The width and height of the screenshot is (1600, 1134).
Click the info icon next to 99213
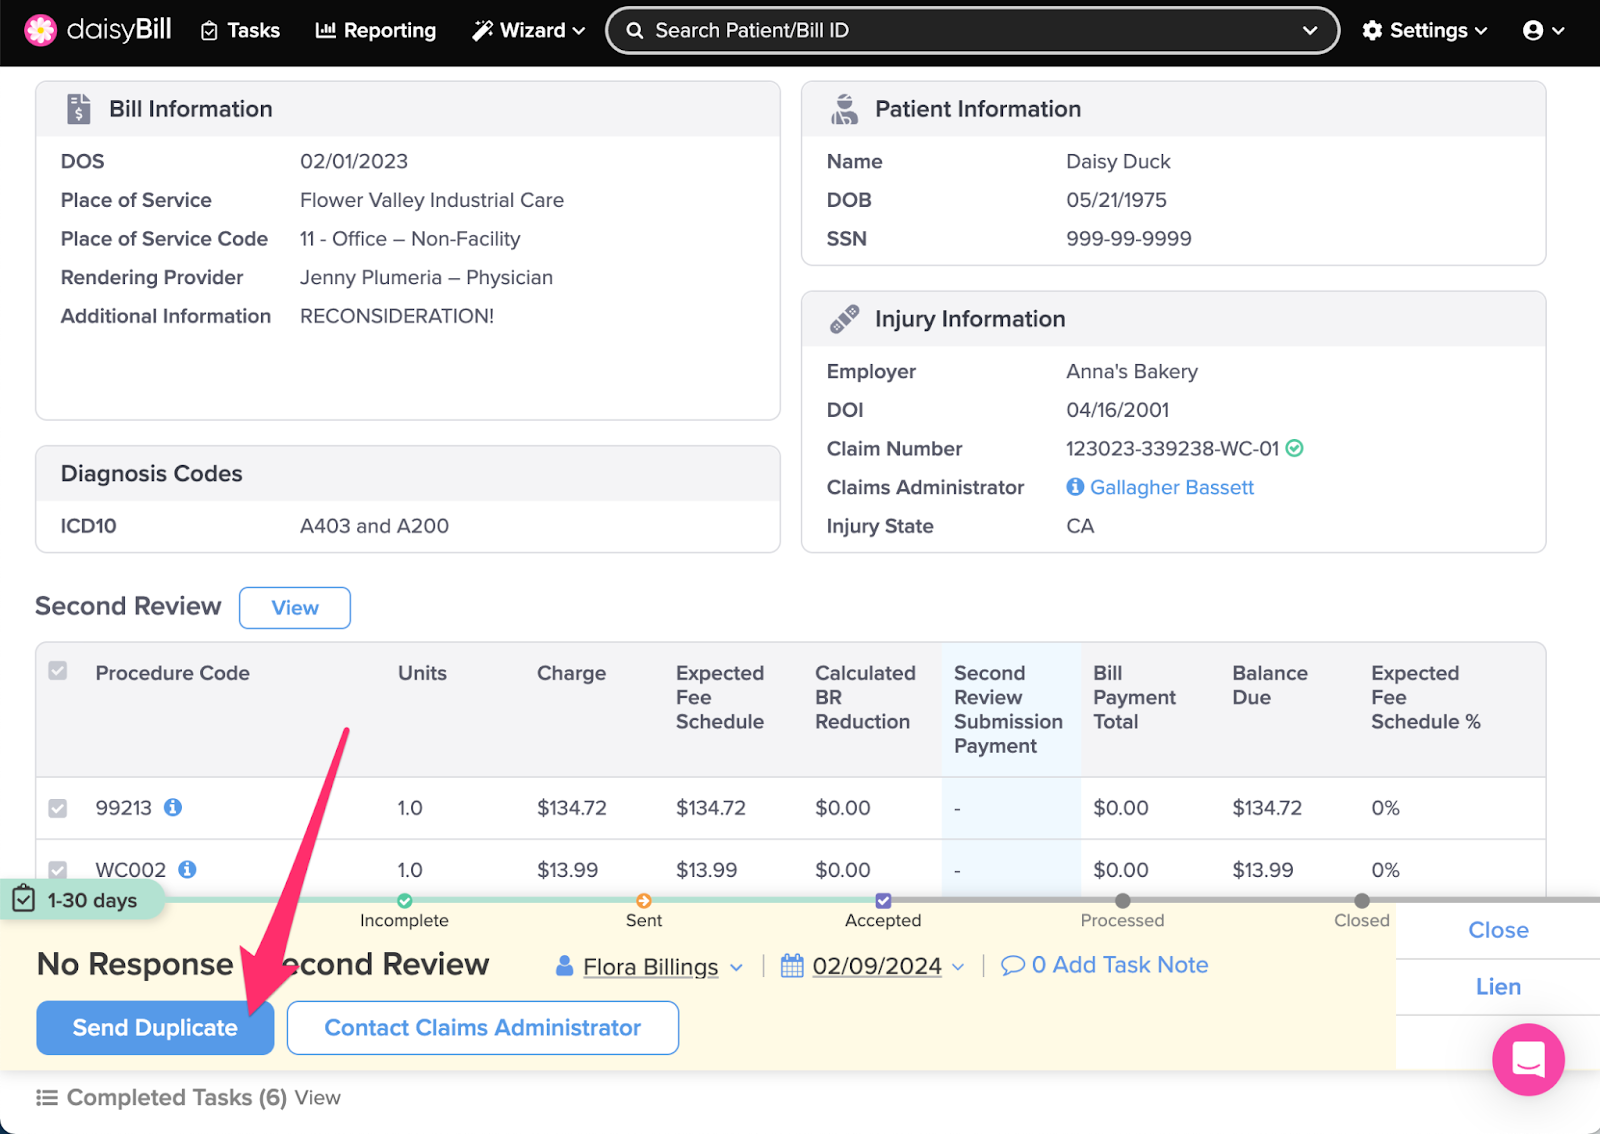coord(173,807)
